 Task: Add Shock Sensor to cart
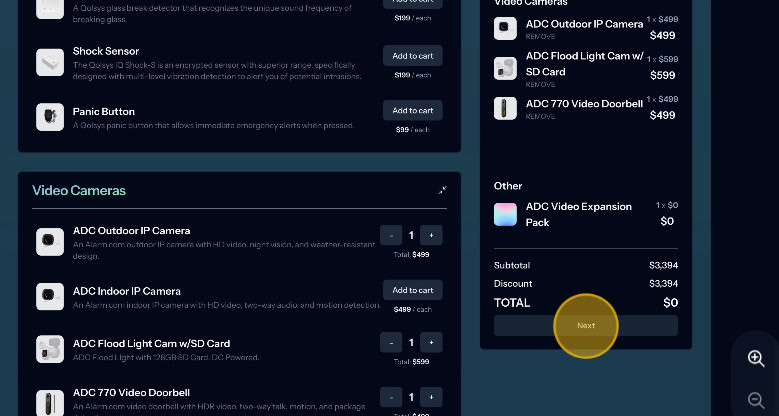(412, 56)
